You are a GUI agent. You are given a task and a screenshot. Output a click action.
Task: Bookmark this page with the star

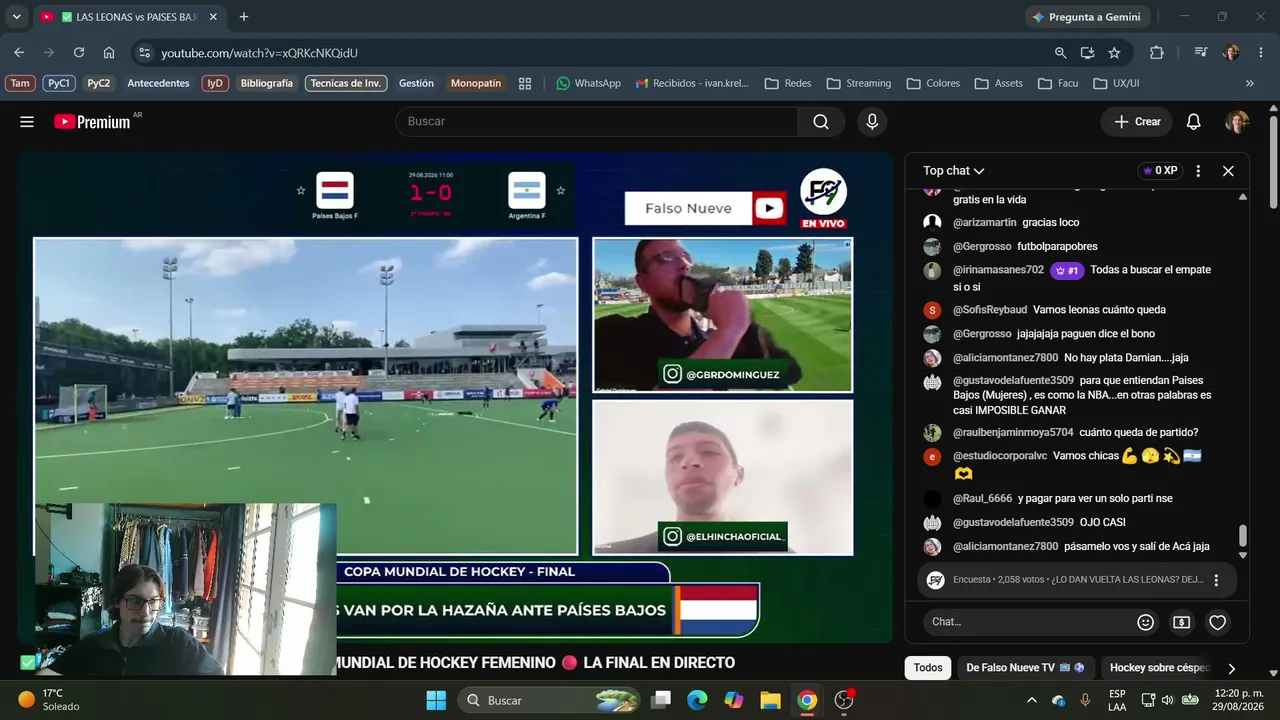tap(1114, 53)
